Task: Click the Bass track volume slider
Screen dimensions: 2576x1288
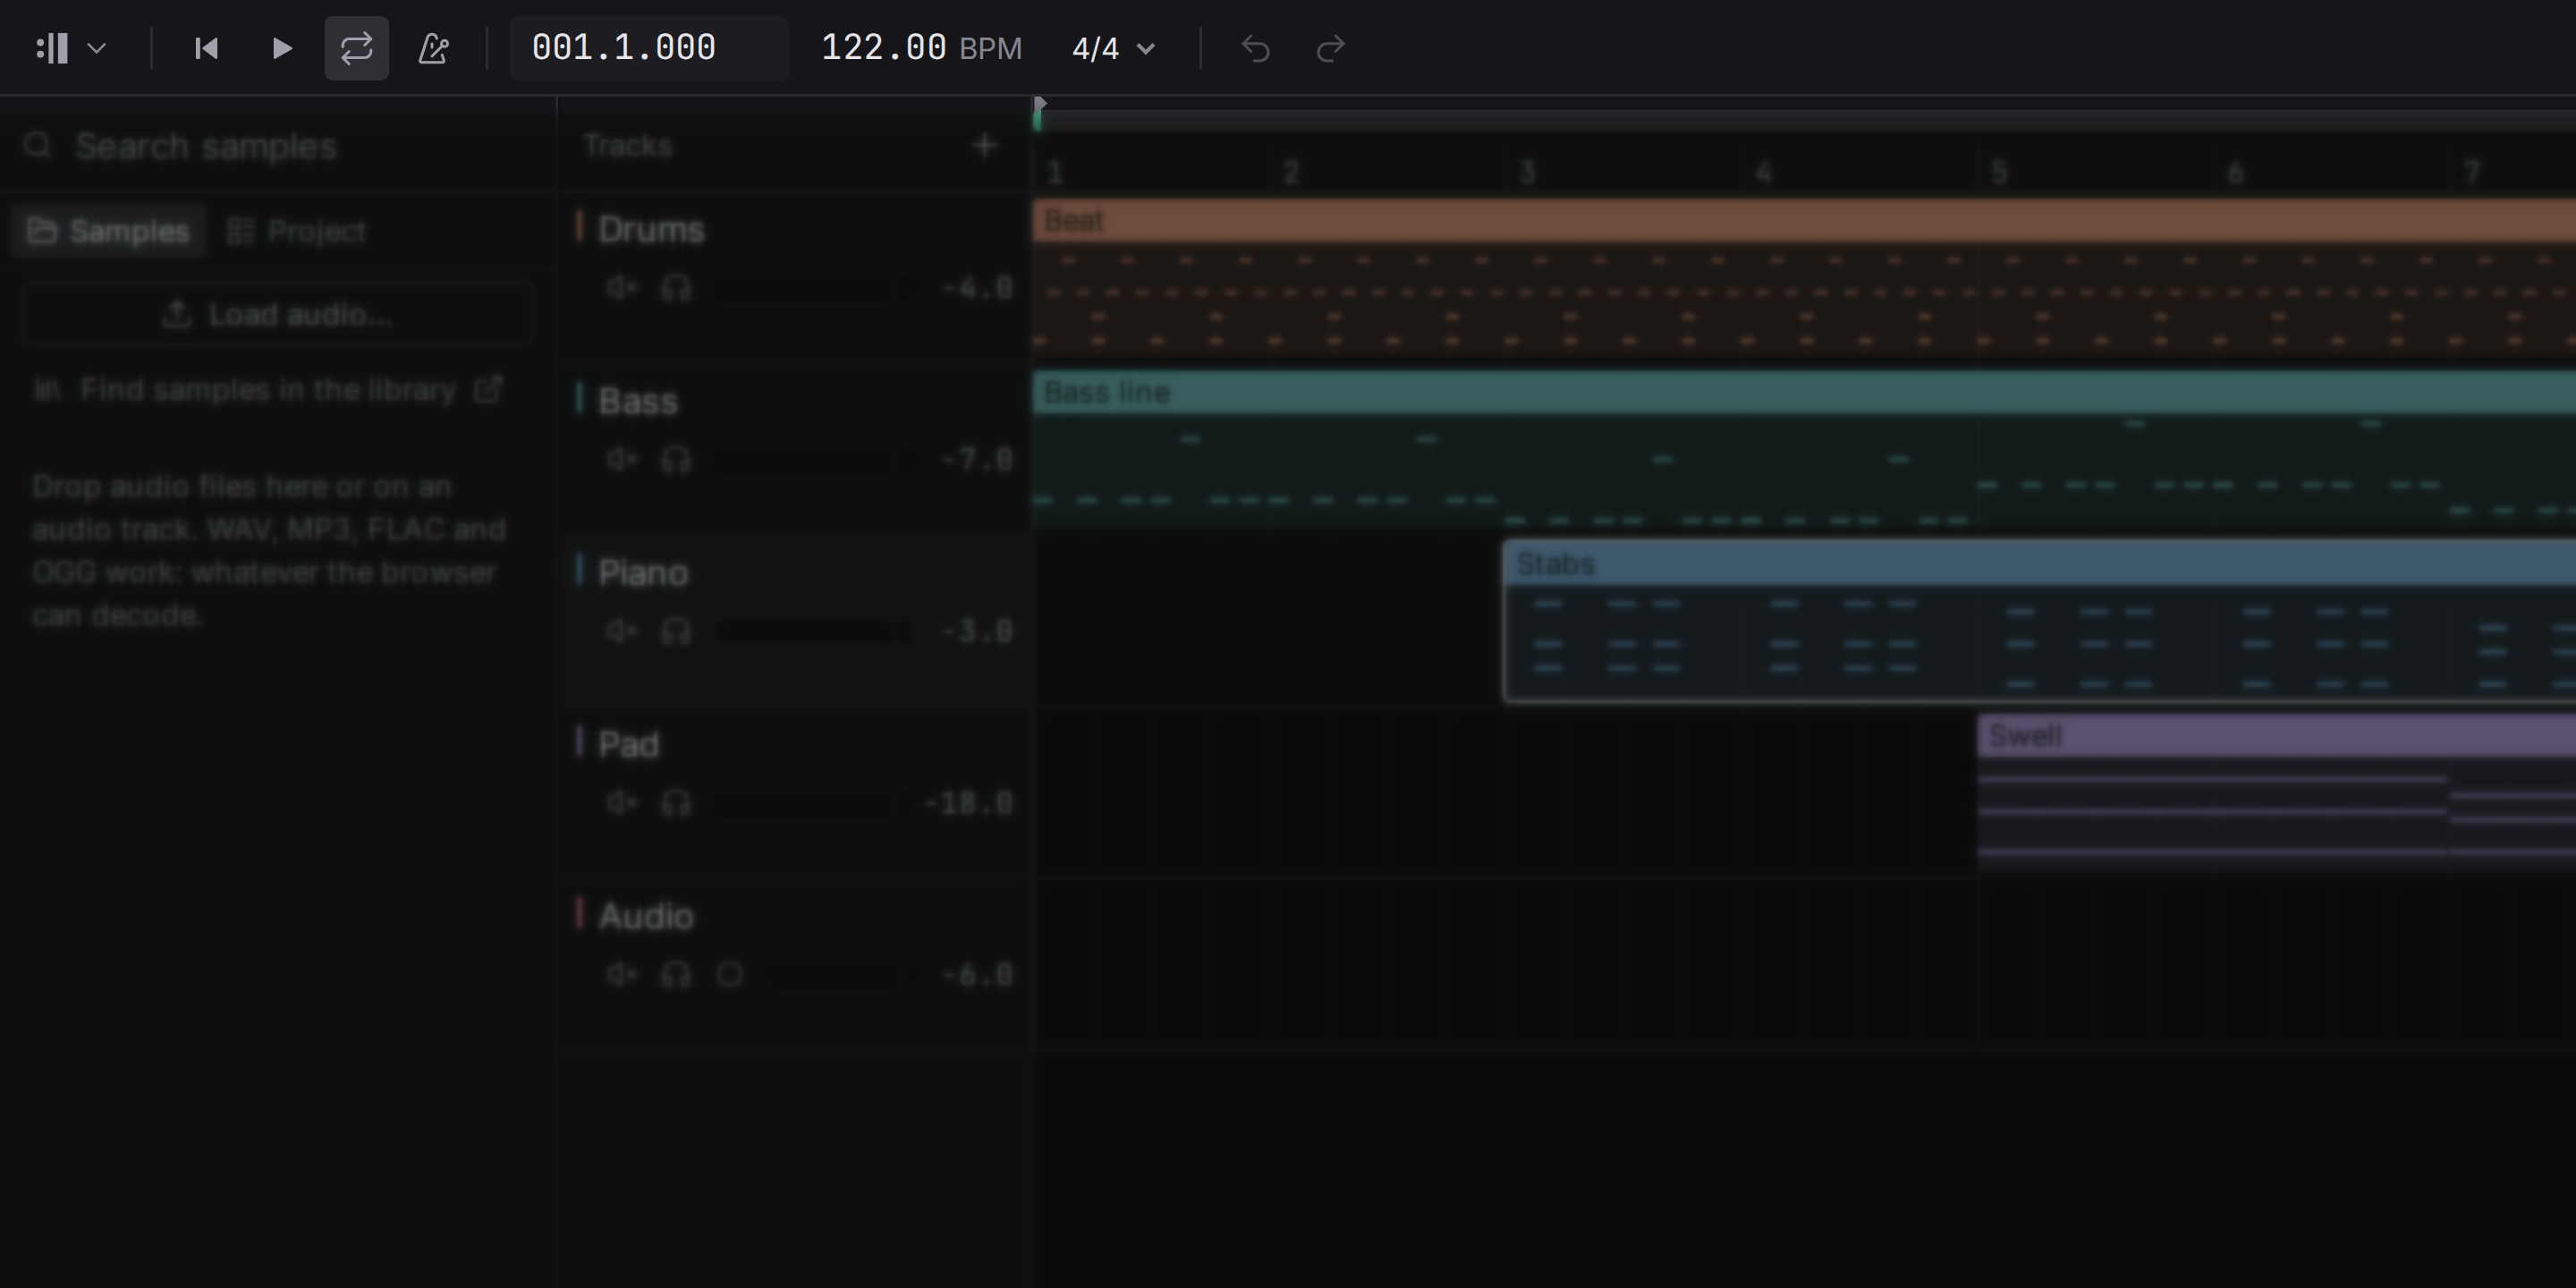Action: [x=814, y=461]
